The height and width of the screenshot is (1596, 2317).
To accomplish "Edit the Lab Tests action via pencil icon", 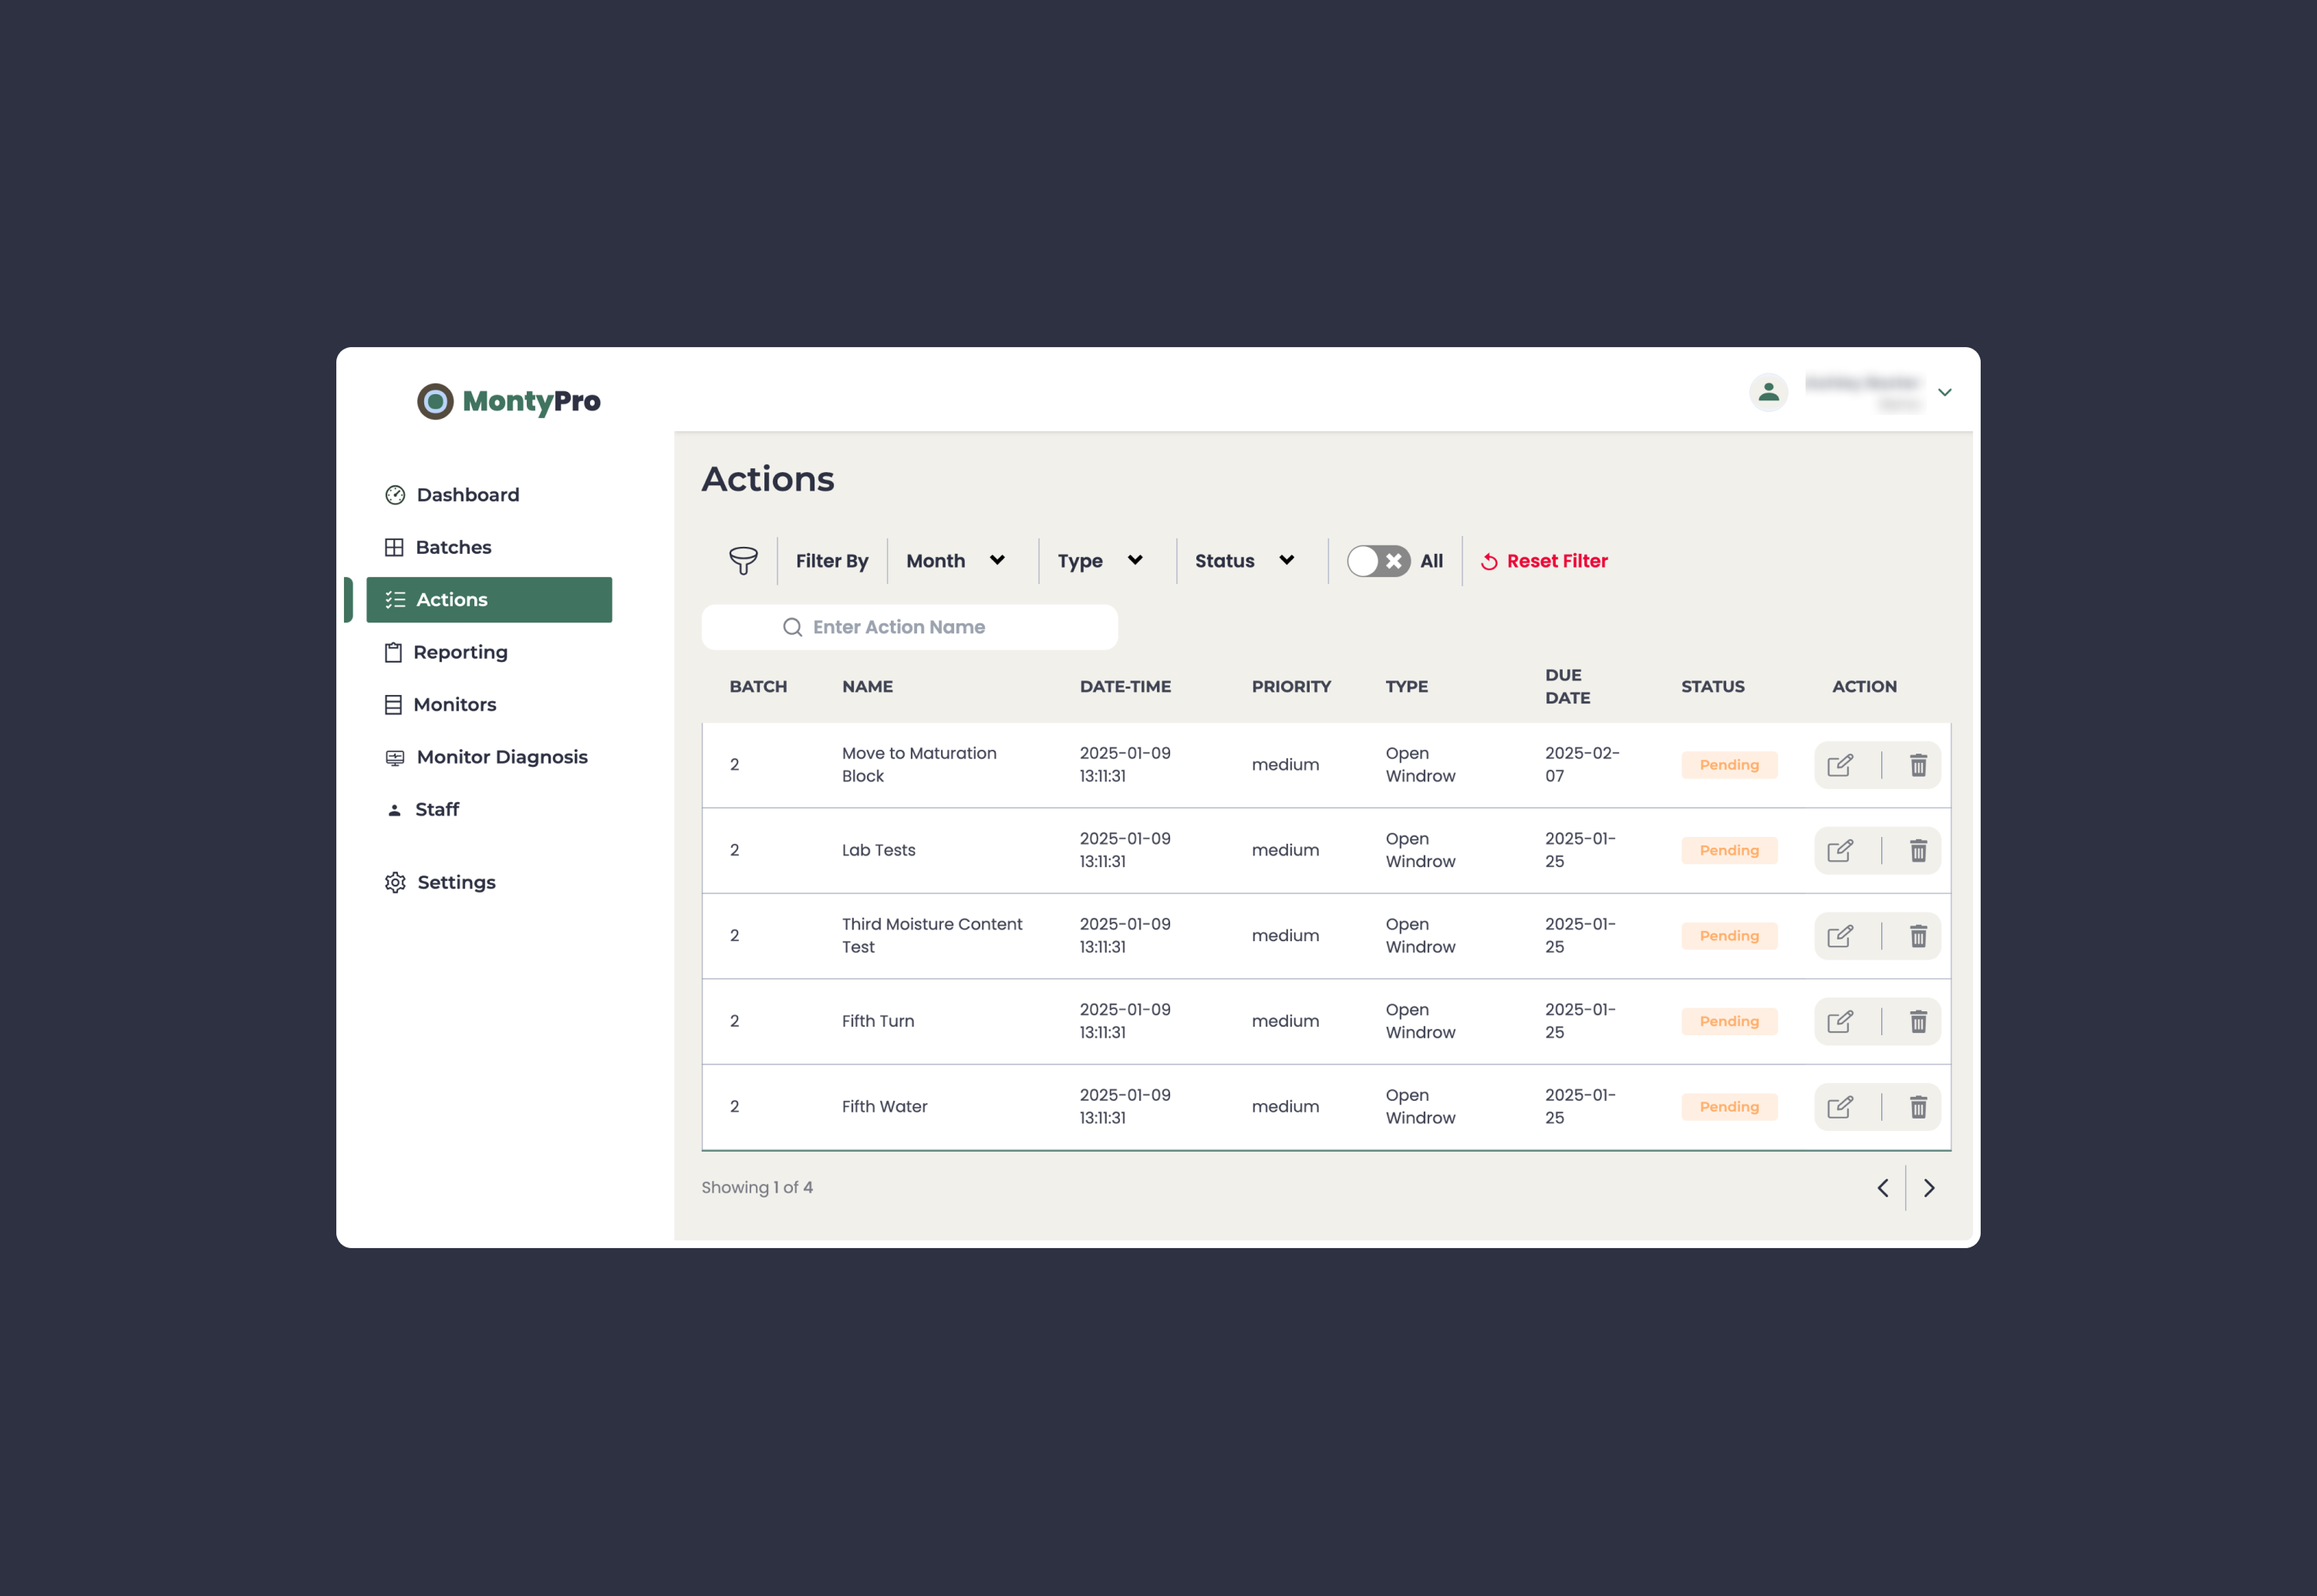I will (1841, 849).
